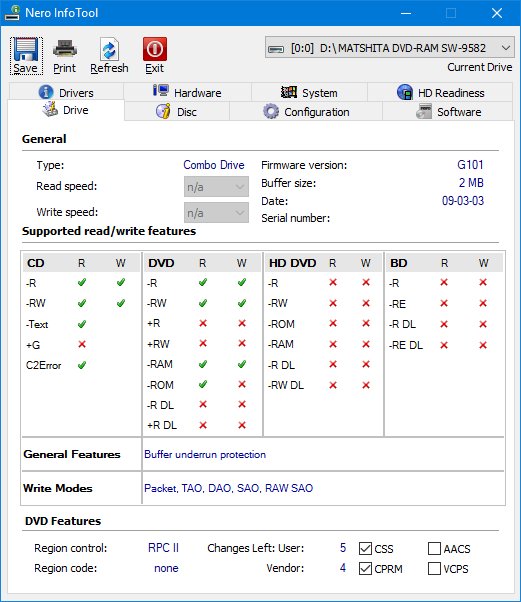Click the DVD +R read cross mark

click(x=203, y=323)
